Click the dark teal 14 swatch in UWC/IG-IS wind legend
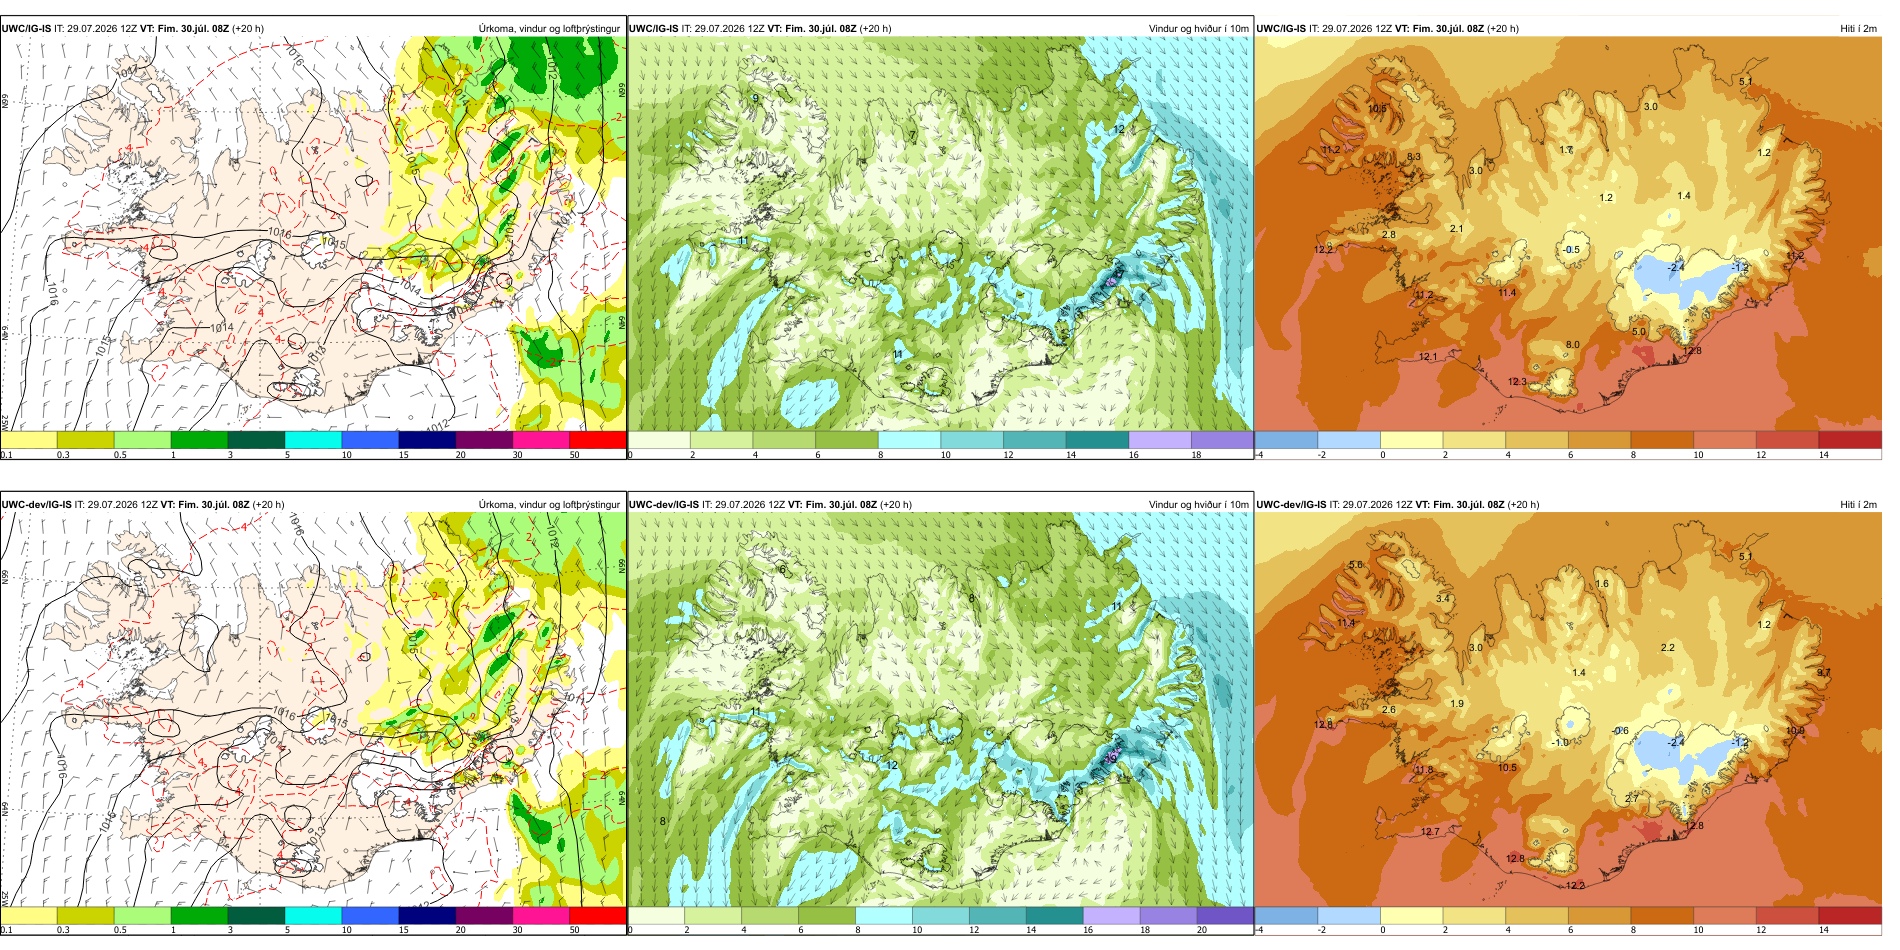Image resolution: width=1900 pixels, height=950 pixels. [1097, 440]
